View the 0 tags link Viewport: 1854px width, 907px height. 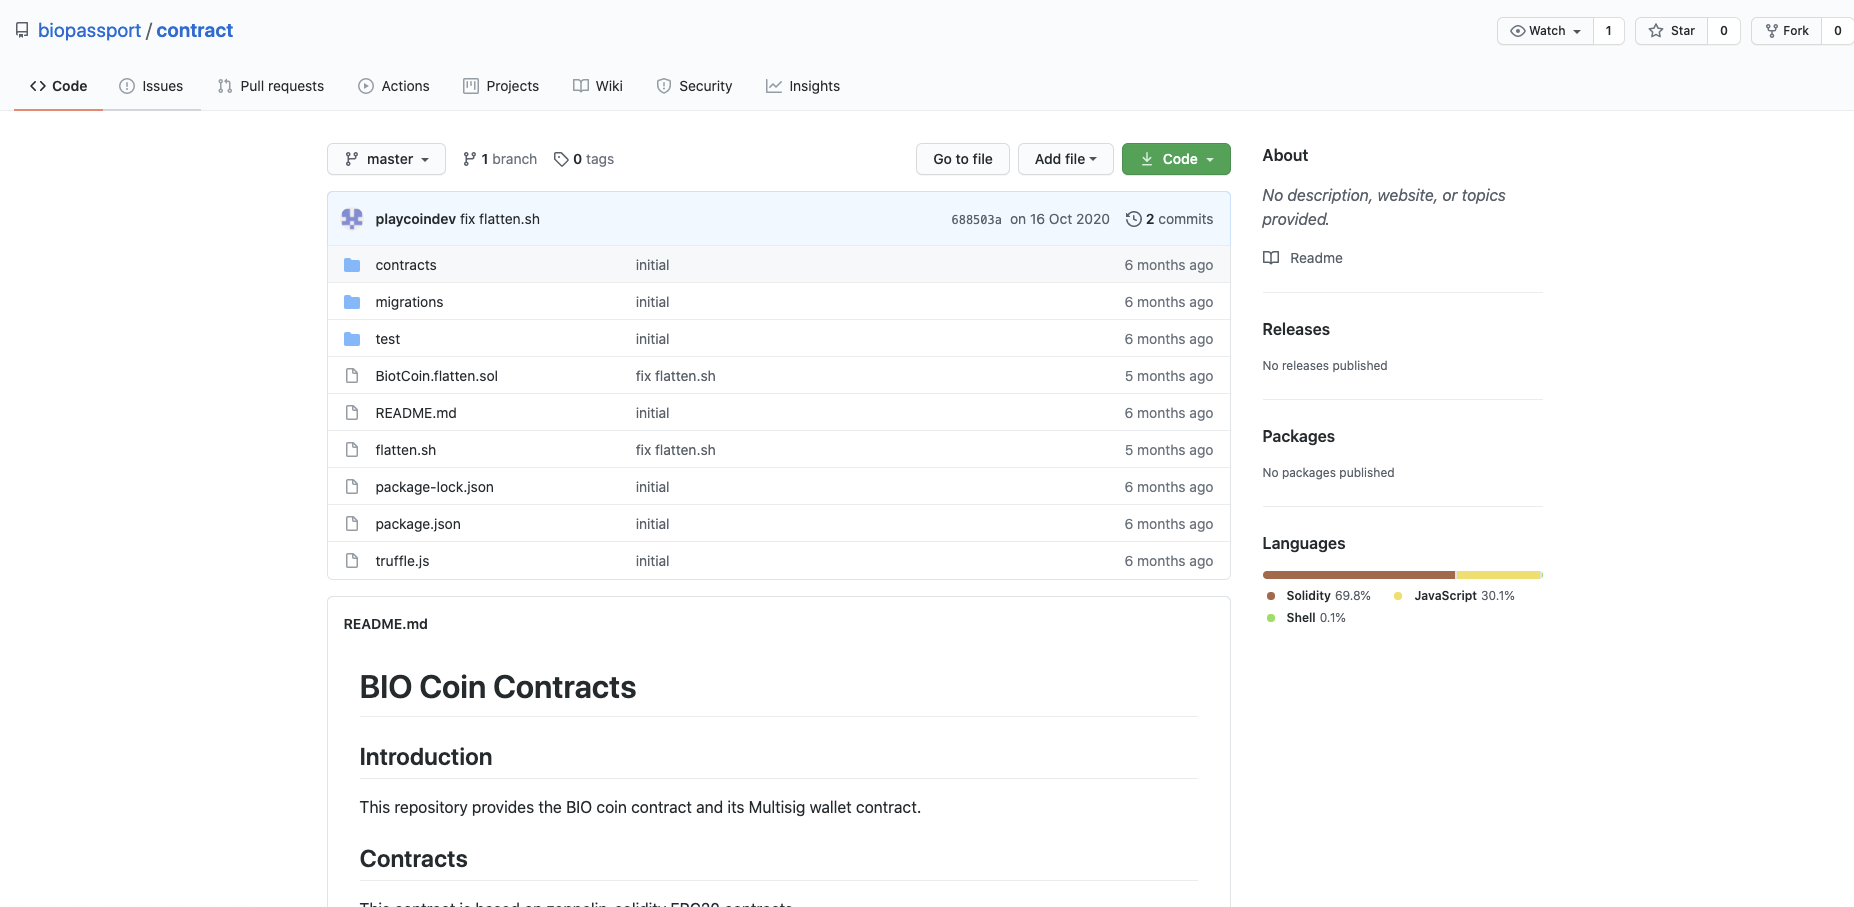click(584, 159)
